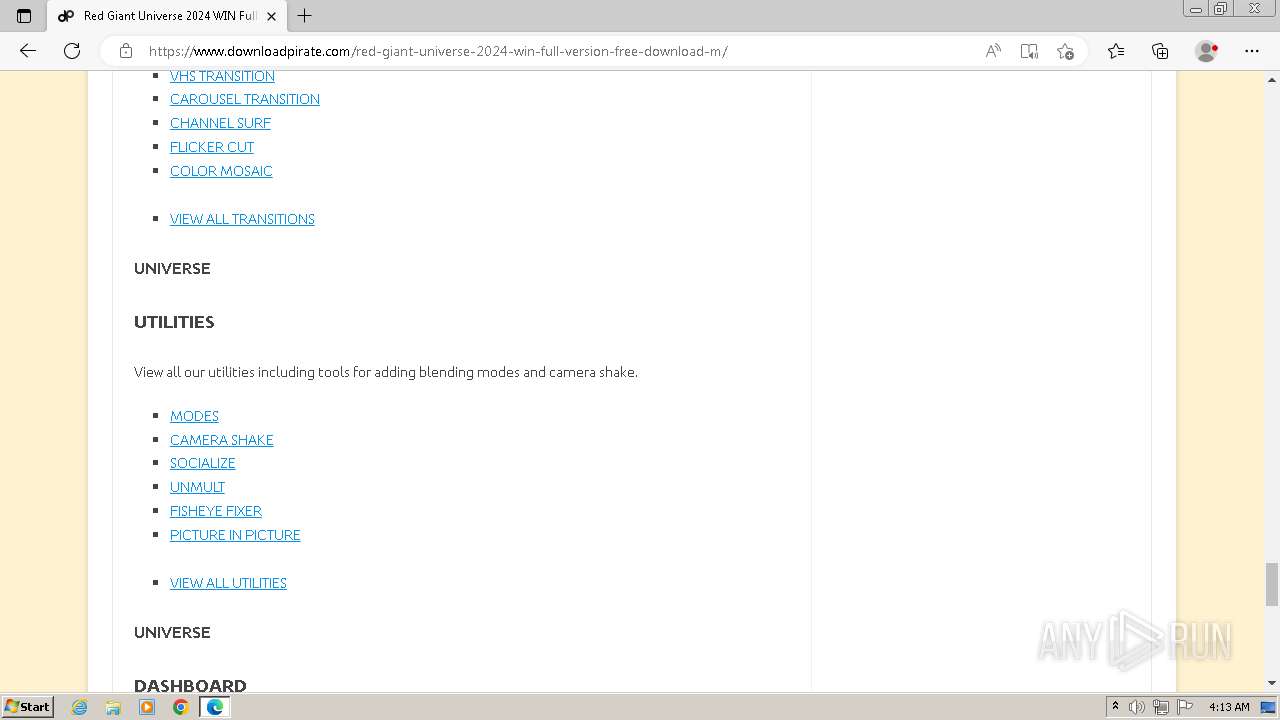
Task: Open browser Collections
Action: pyautogui.click(x=1160, y=51)
